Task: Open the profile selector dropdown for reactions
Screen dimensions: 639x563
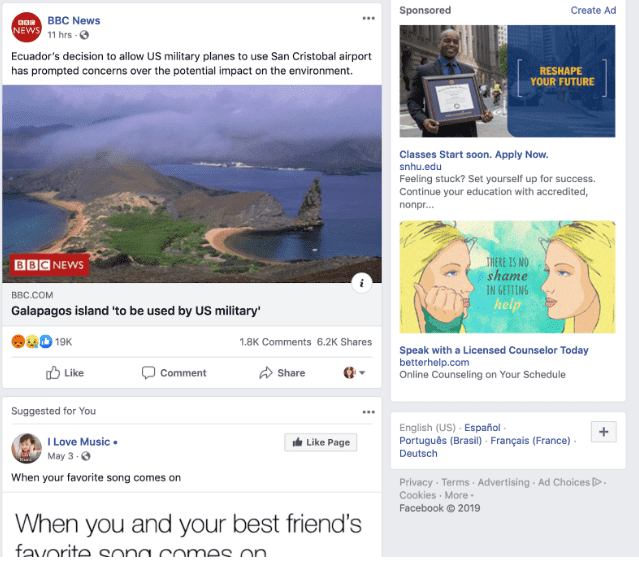Action: click(x=354, y=373)
